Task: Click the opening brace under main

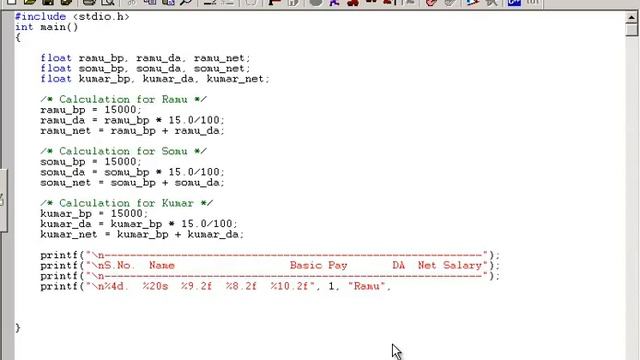Action: [18, 38]
